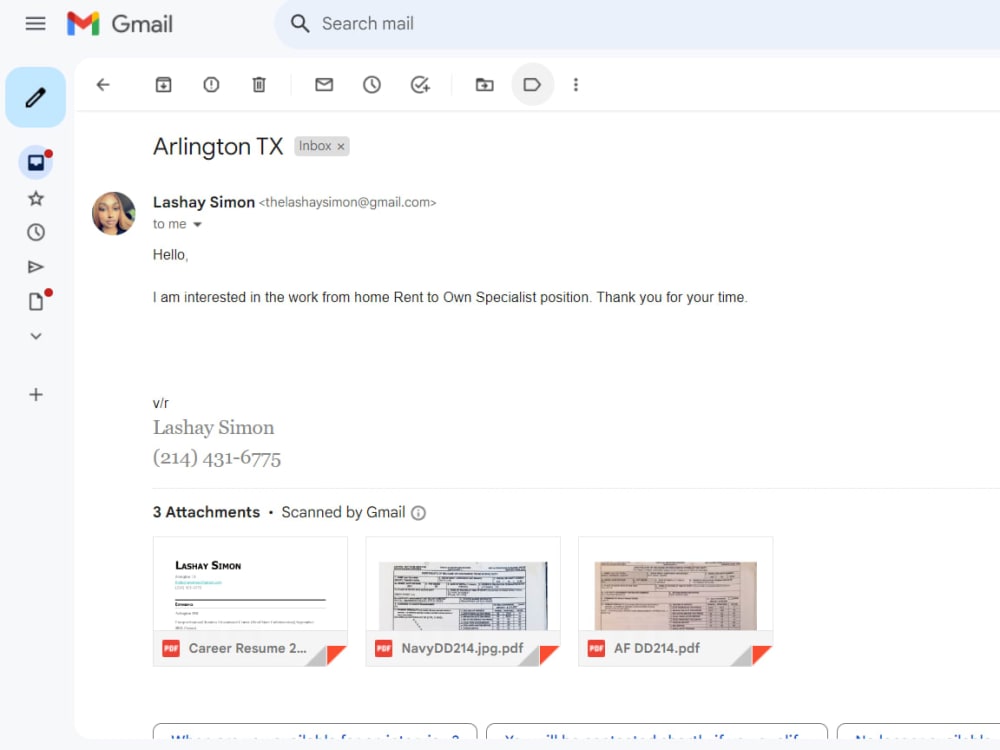
Task: Open the main menu hamburger icon
Action: pyautogui.click(x=36, y=24)
